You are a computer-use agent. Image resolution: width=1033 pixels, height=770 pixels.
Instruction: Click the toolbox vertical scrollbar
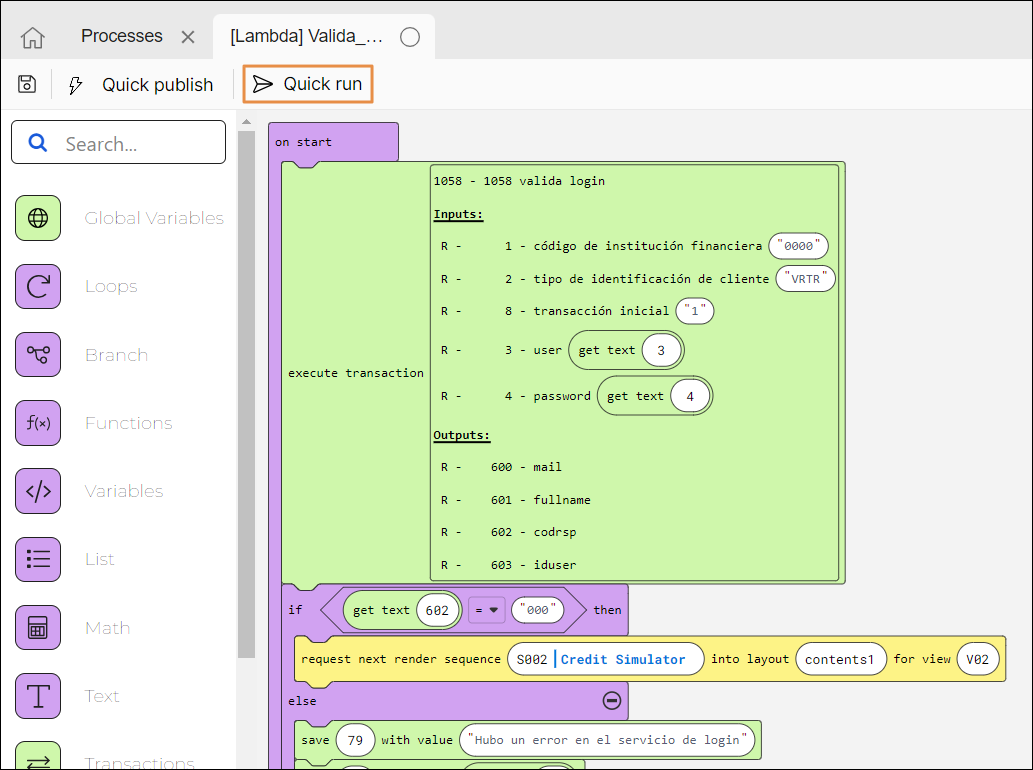pyautogui.click(x=246, y=390)
